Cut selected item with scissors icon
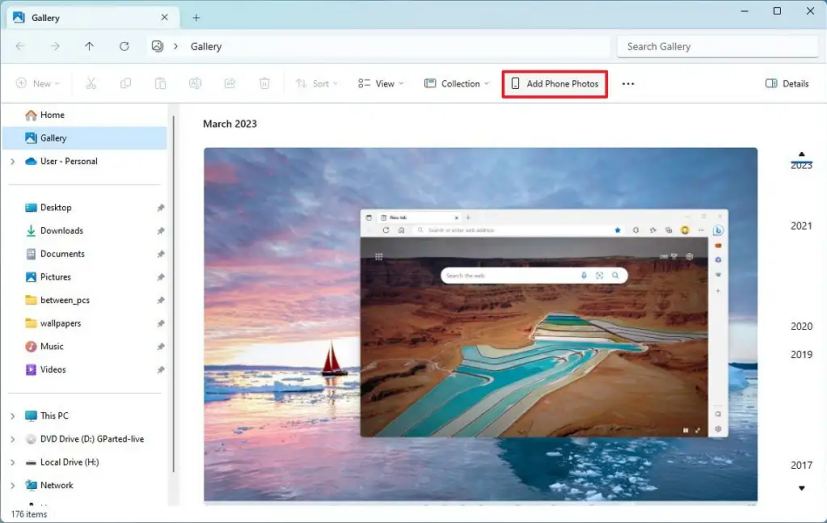Viewport: 827px width, 523px height. point(91,83)
